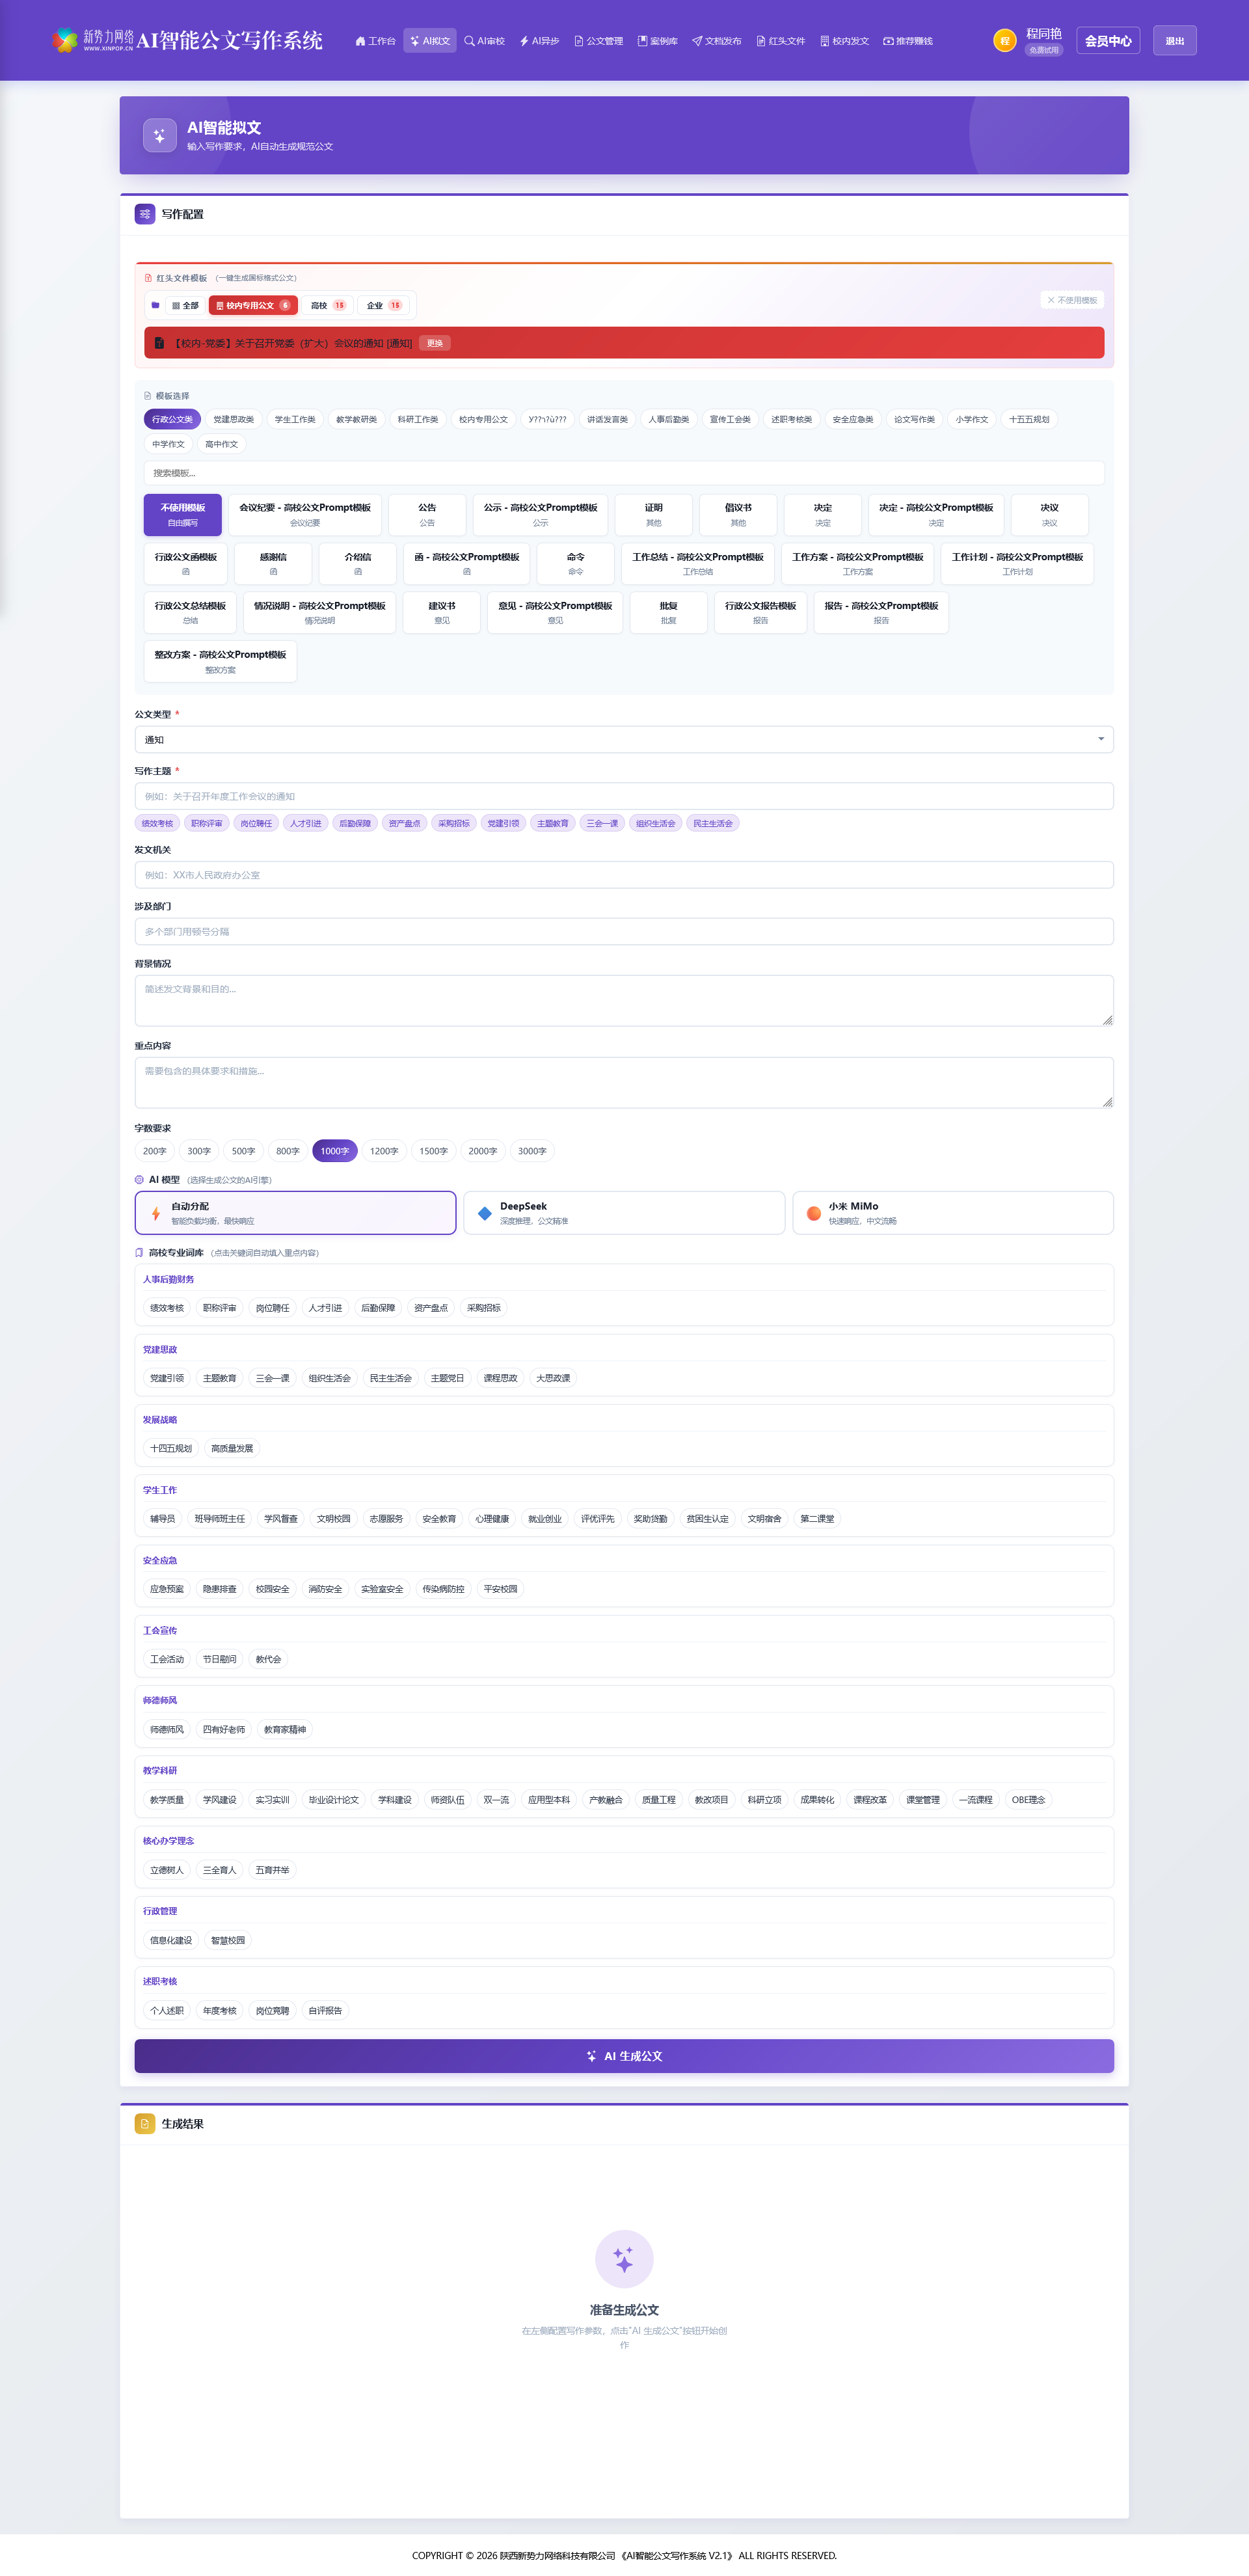Click the 新势力网络 logo icon
Viewport: 1249px width, 2576px height.
[65, 40]
